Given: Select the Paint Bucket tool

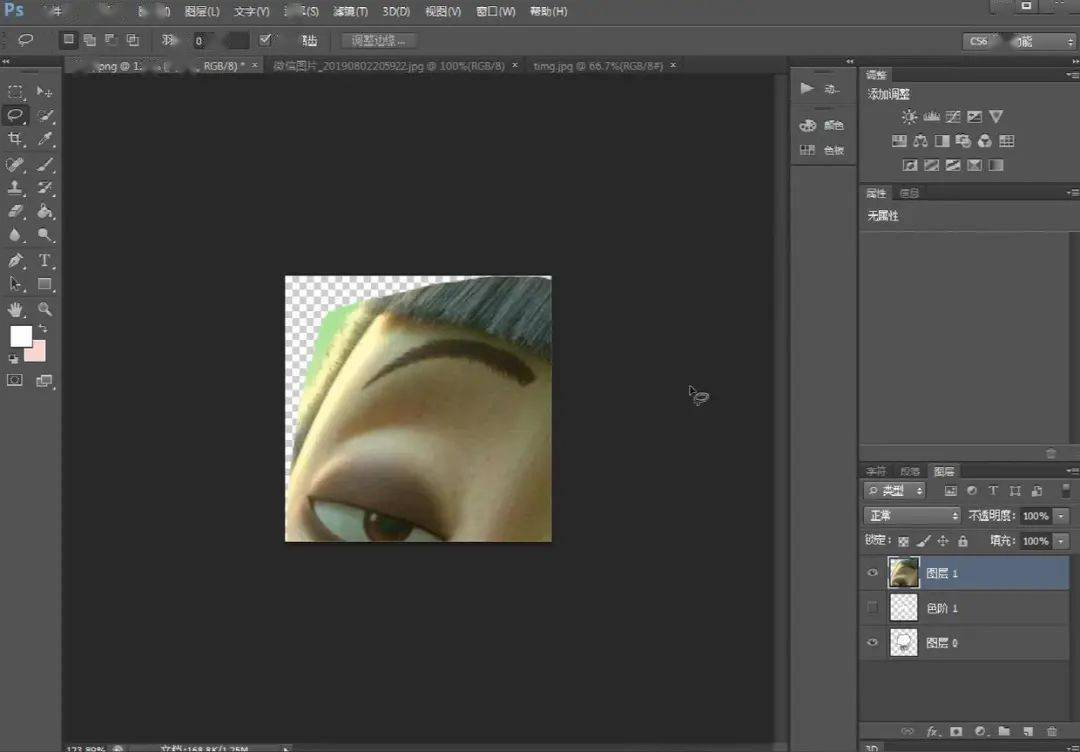Looking at the screenshot, I should (x=45, y=211).
